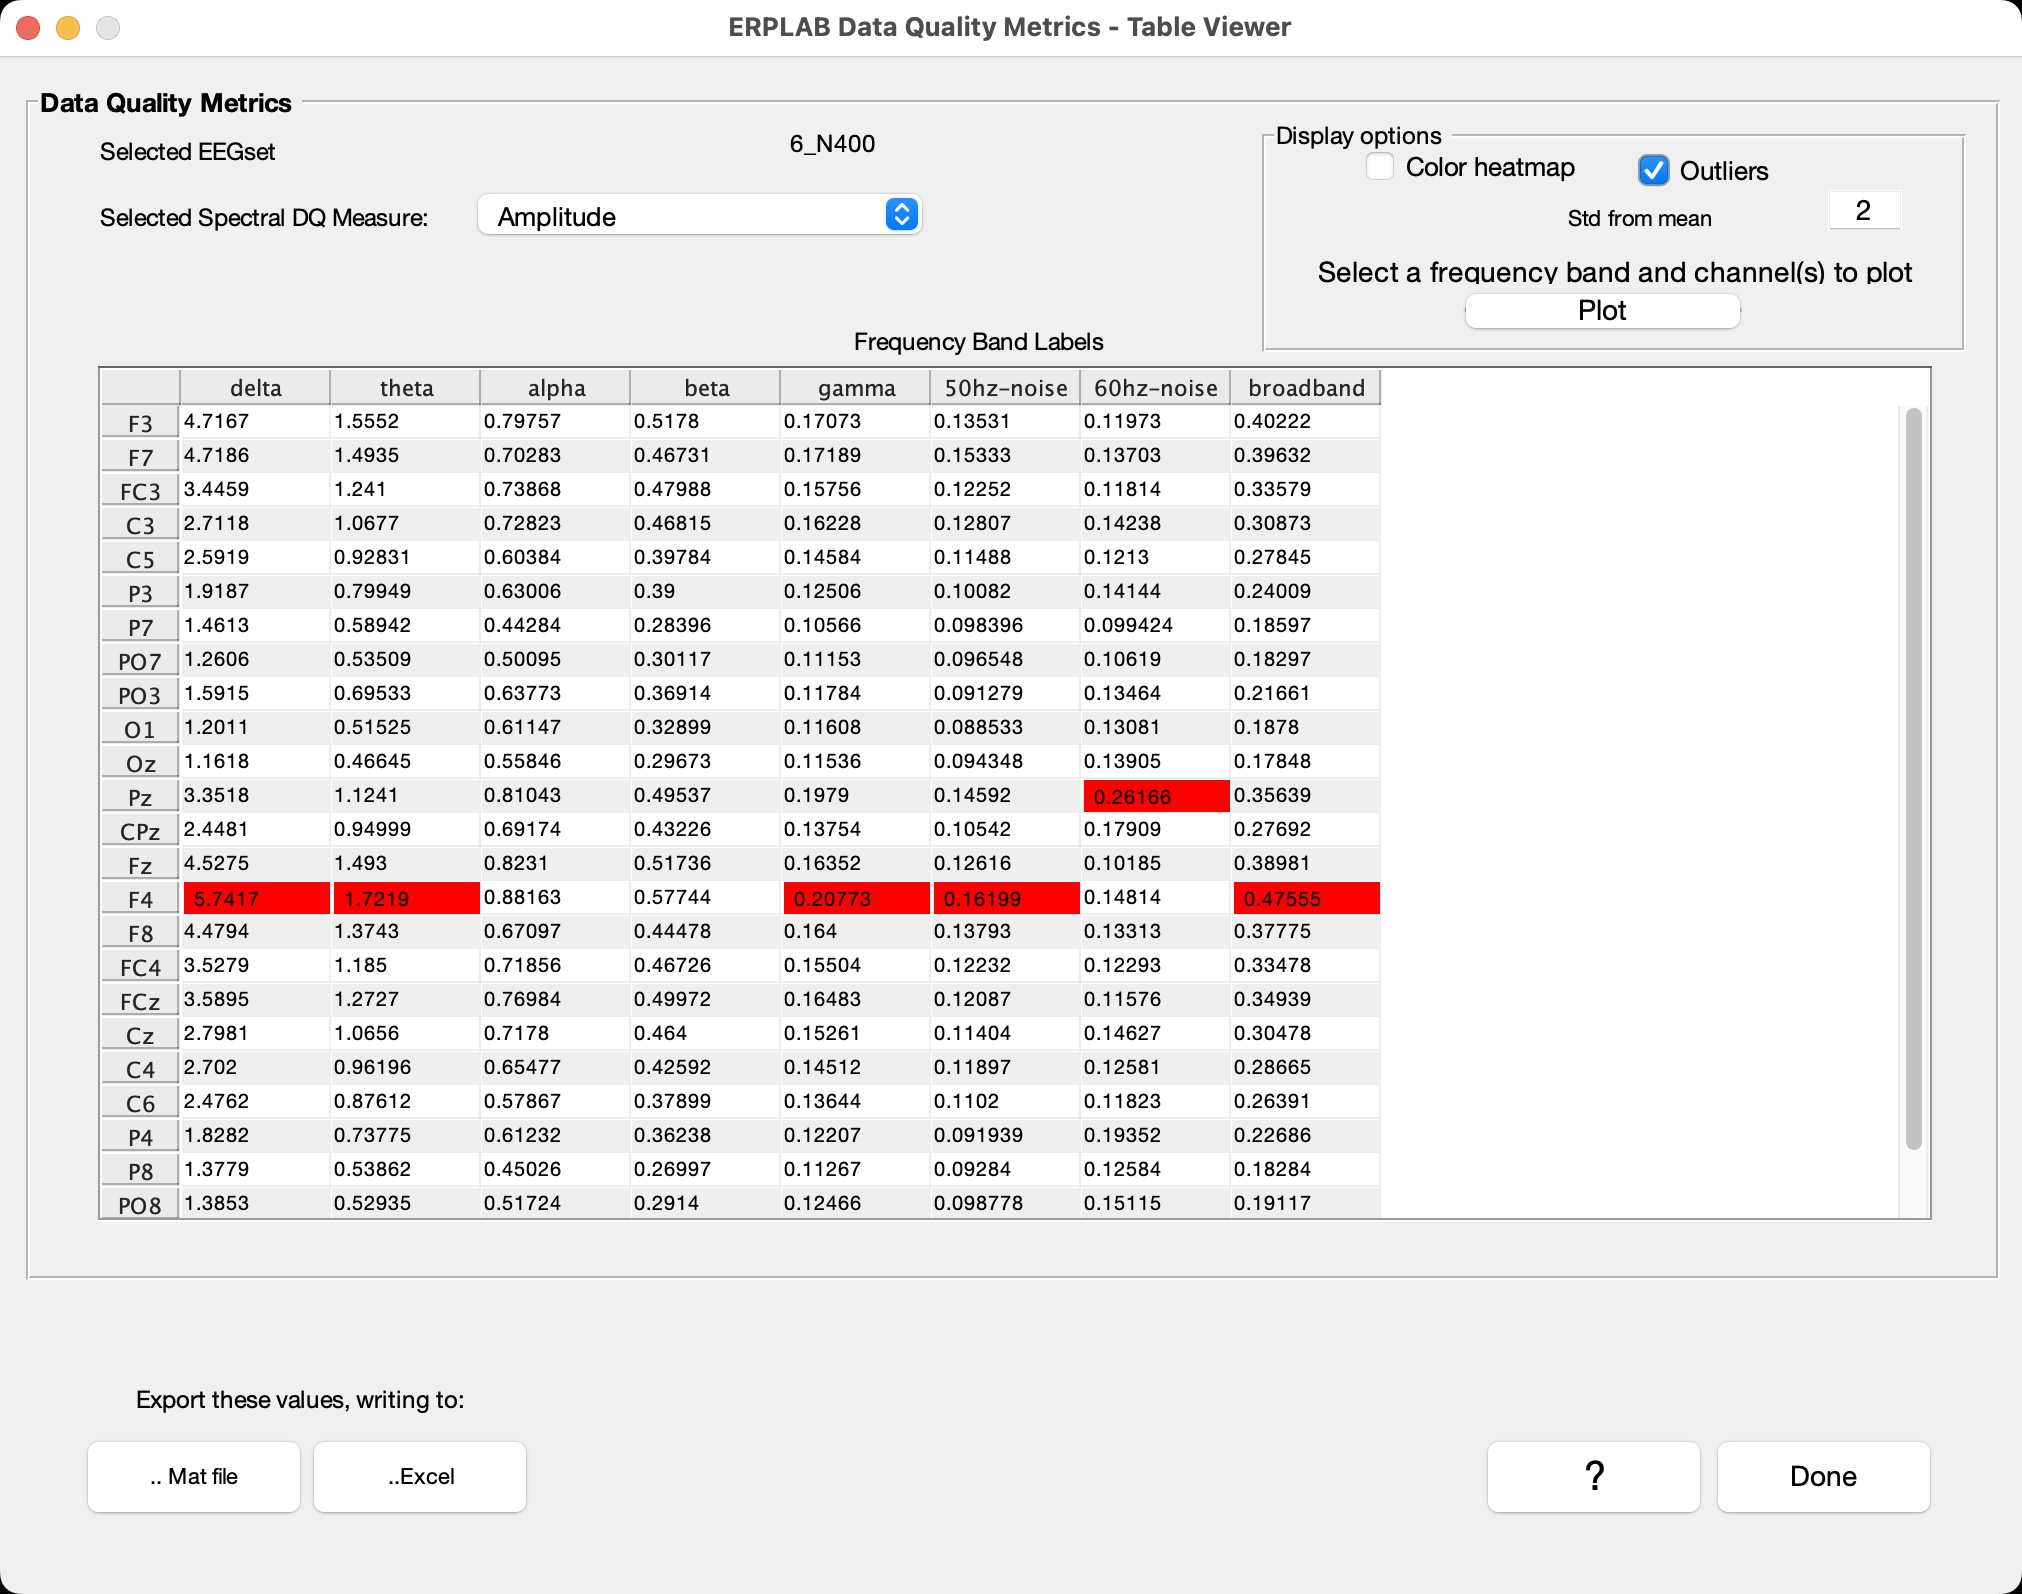The height and width of the screenshot is (1594, 2022).
Task: Click cell 0.40222 in F3 broadband
Action: (x=1305, y=422)
